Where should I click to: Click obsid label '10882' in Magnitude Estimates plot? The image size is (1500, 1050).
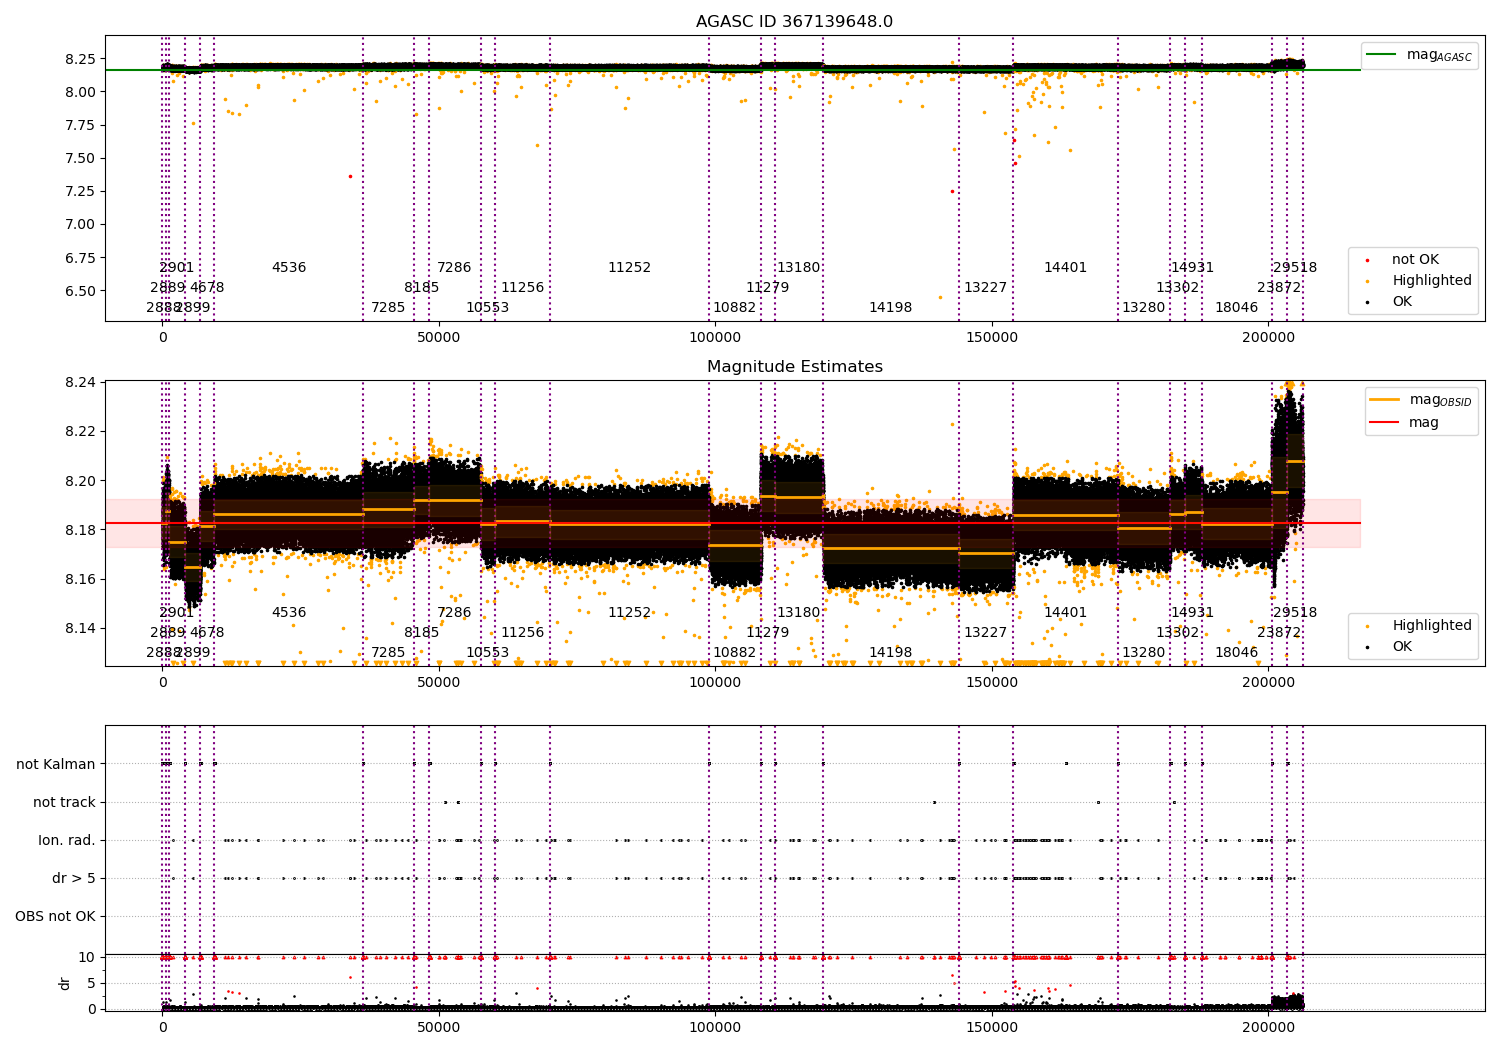tap(734, 653)
